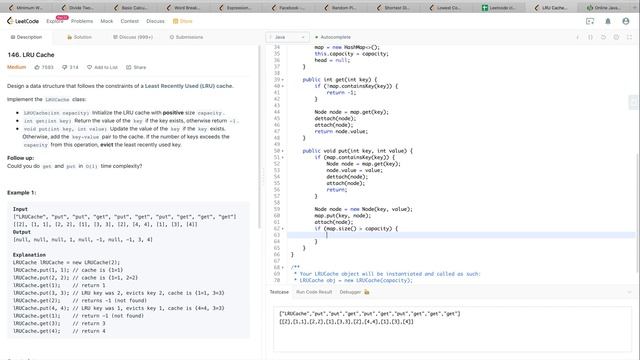Open the Java language dropdown

(x=287, y=37)
